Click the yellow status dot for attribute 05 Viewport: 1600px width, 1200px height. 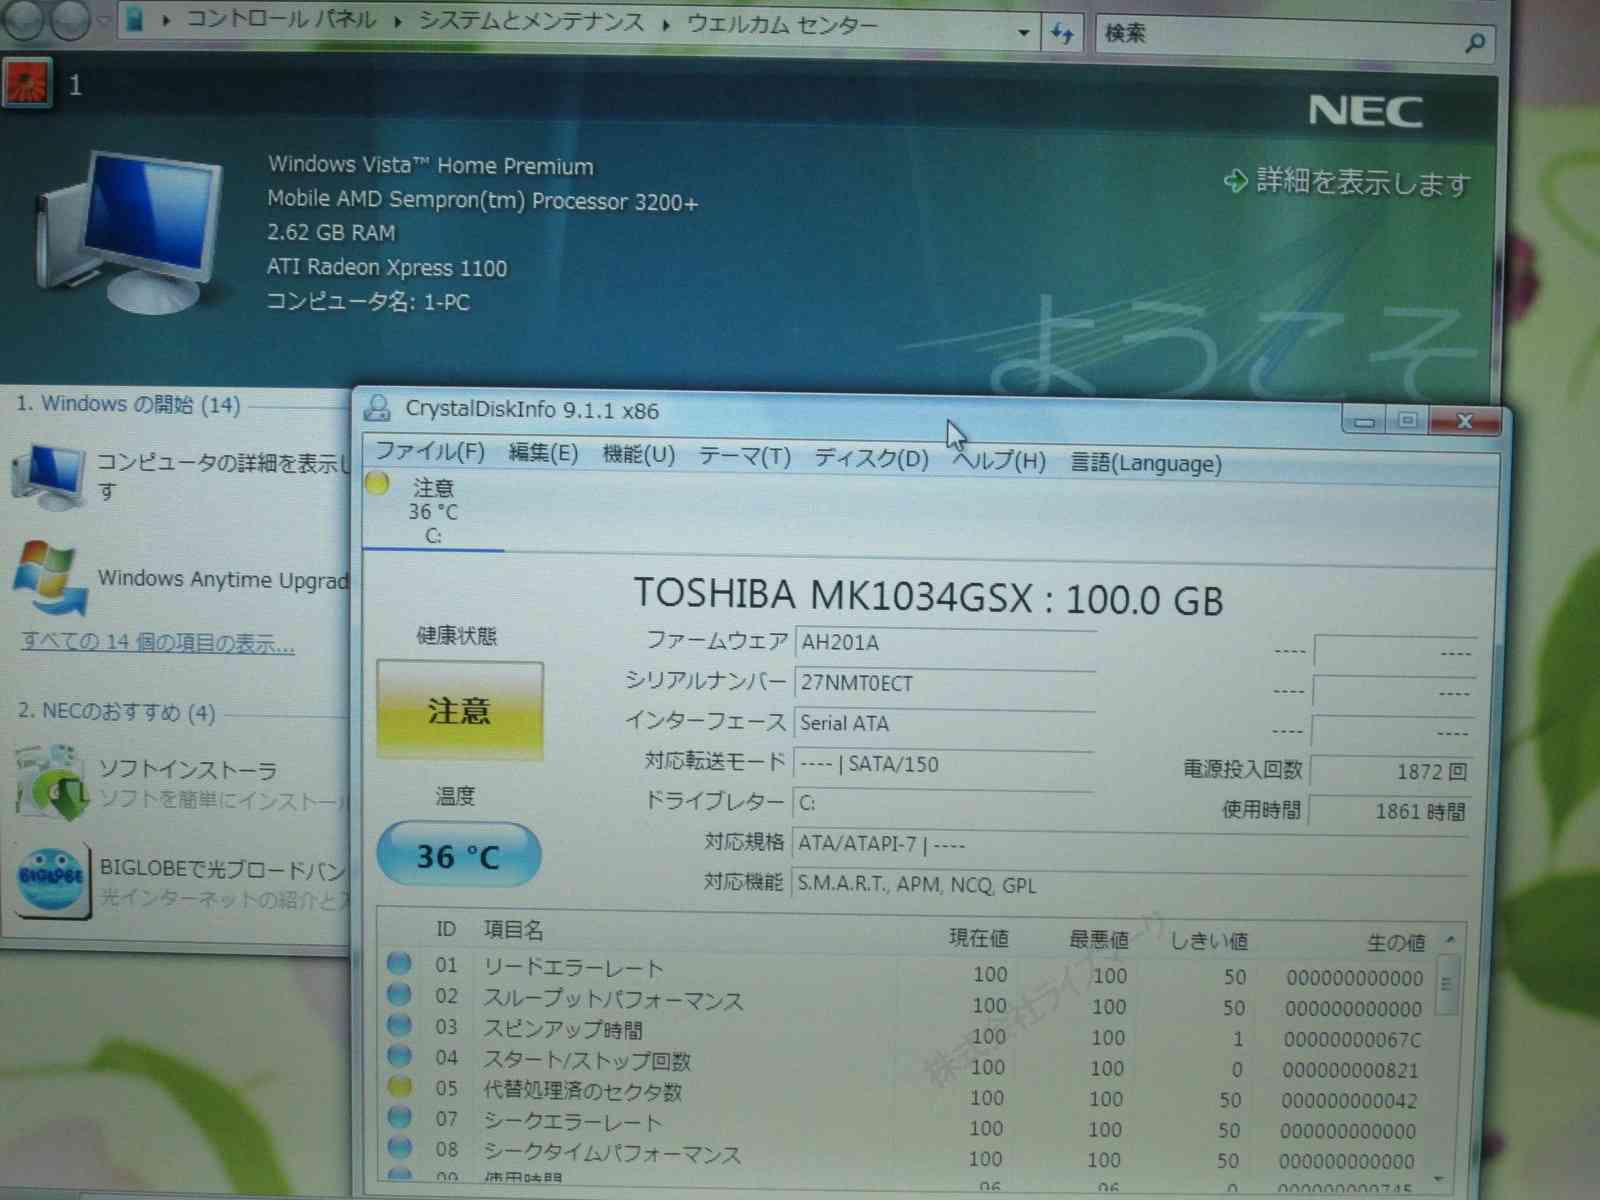coord(399,1086)
